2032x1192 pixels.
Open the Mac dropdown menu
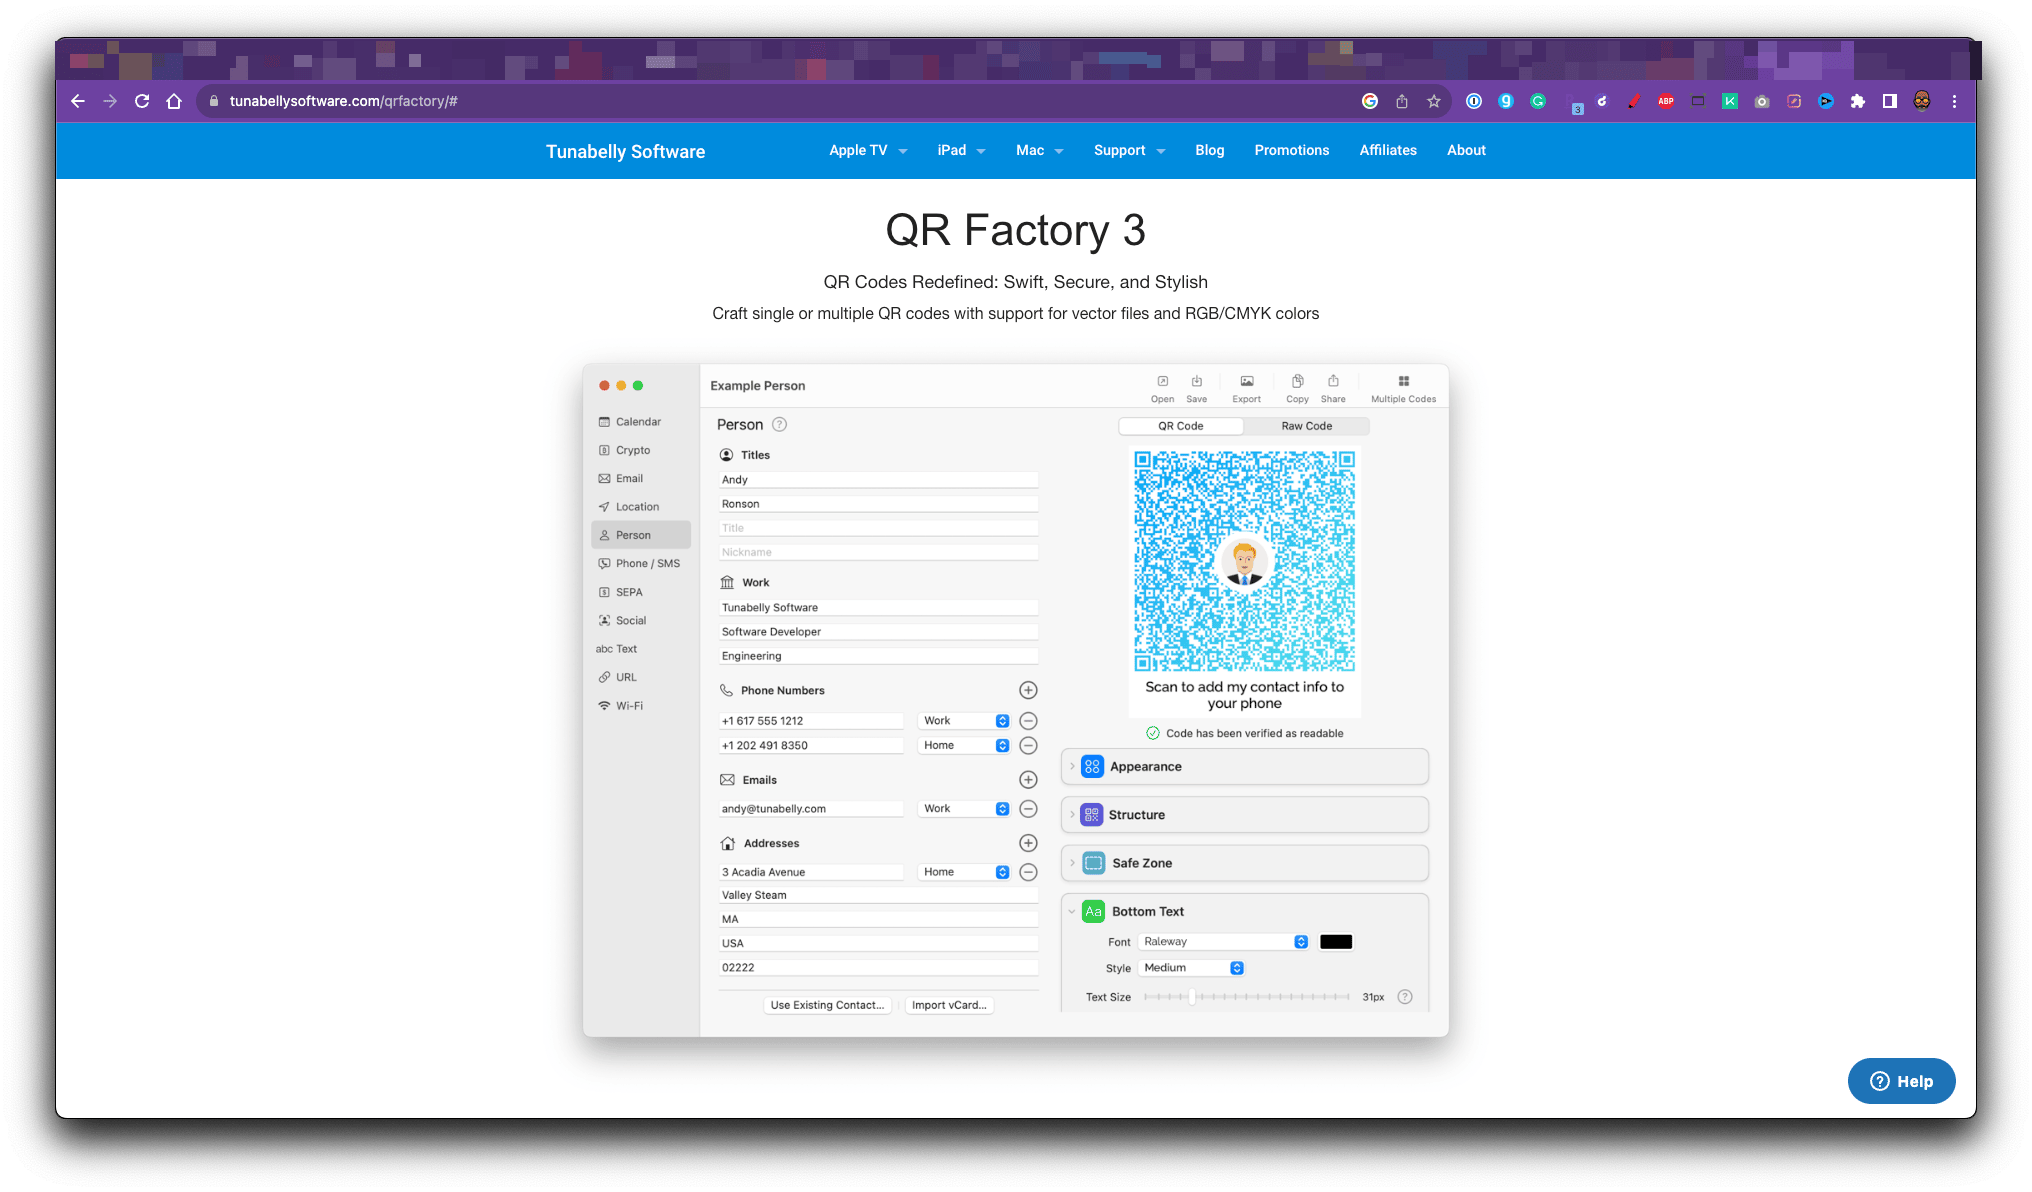(x=1039, y=150)
